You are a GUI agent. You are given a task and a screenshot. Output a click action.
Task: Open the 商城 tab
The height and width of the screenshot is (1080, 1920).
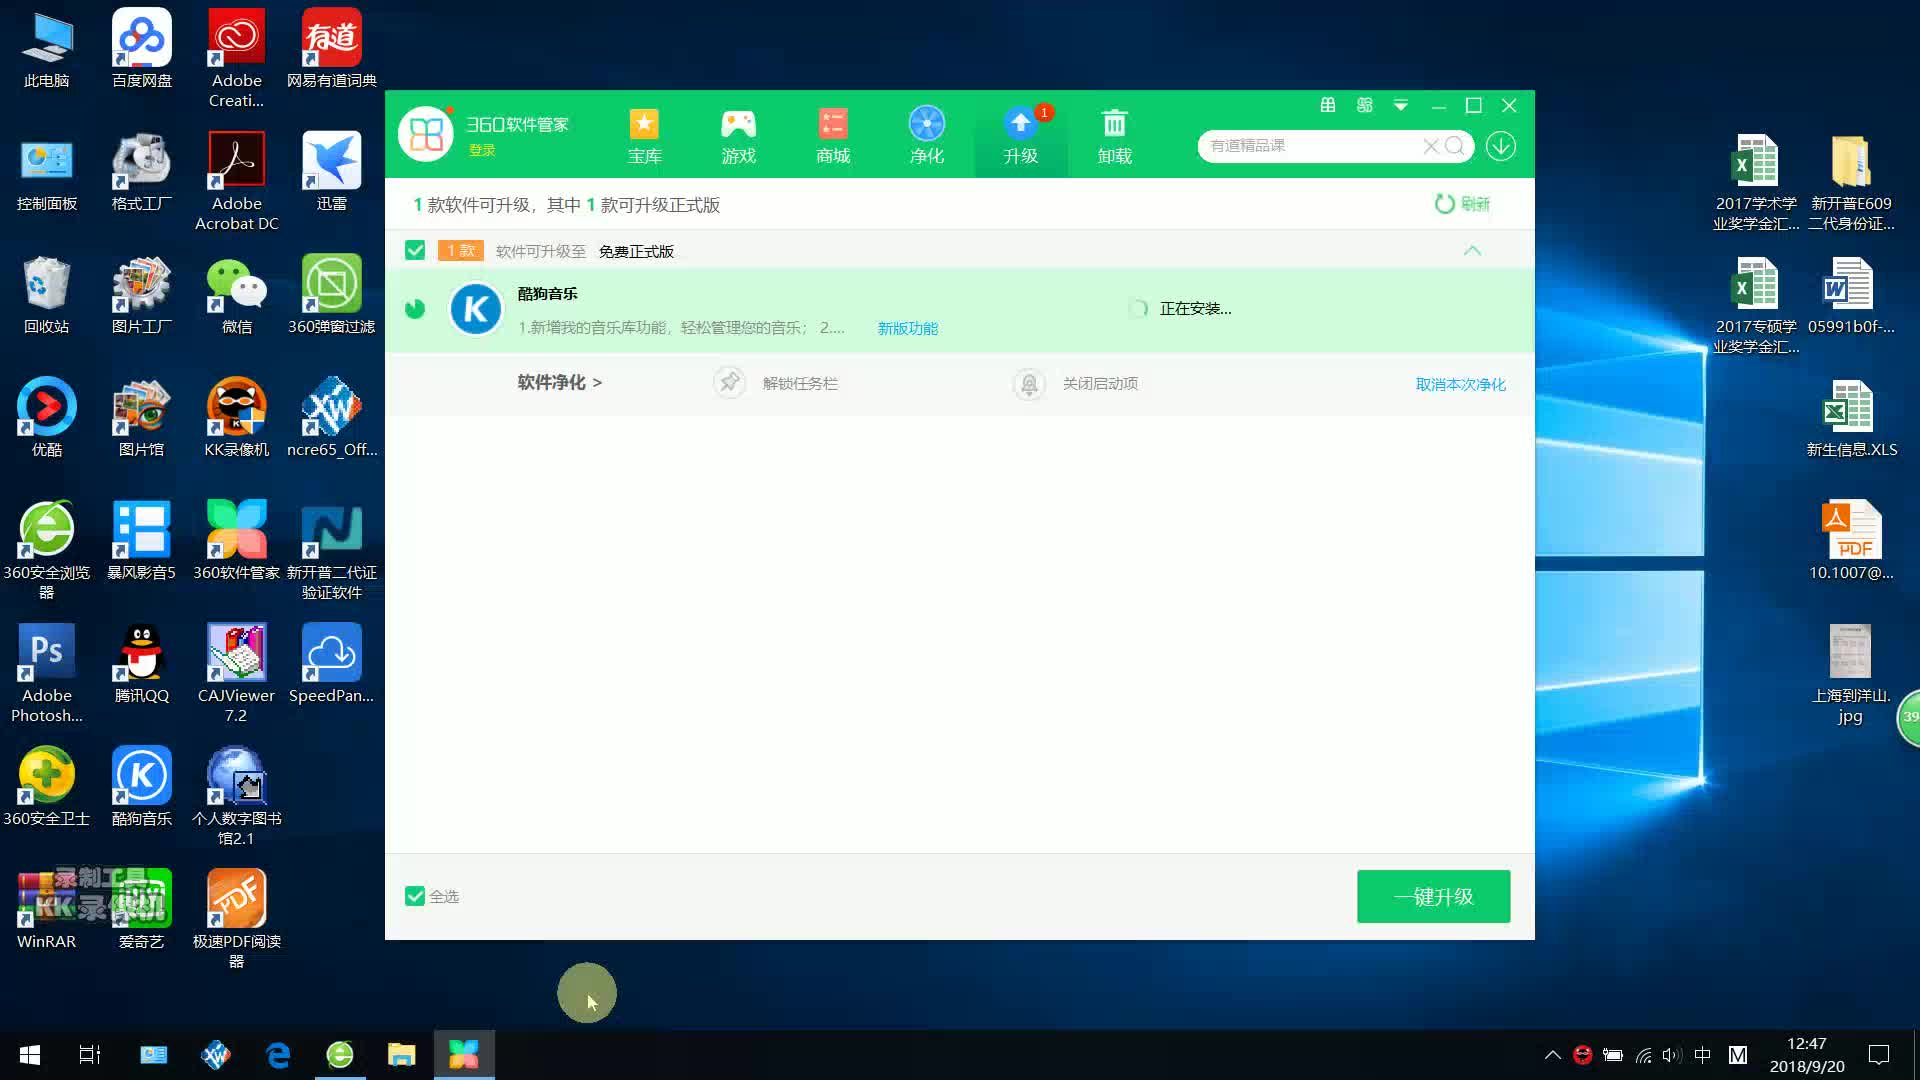832,136
